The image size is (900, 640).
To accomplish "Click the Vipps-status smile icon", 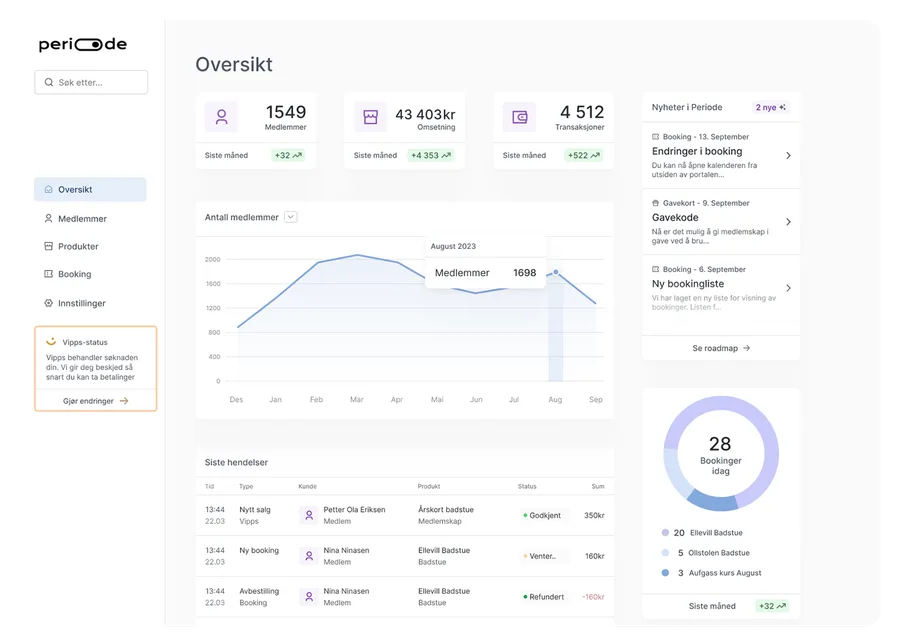I will (51, 342).
